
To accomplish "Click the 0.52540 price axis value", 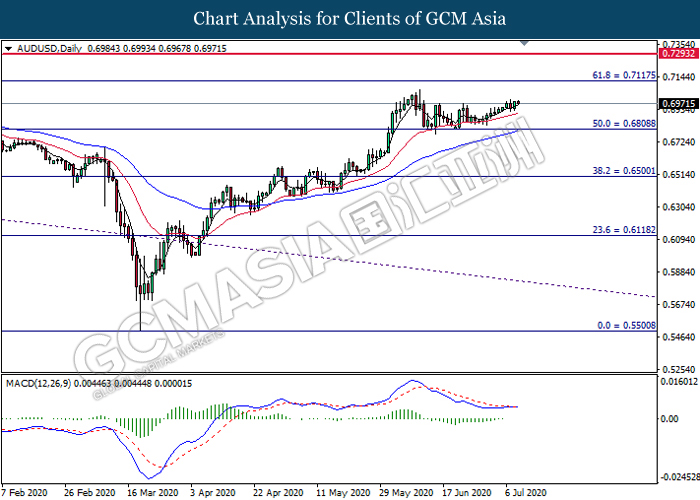I will tap(679, 370).
